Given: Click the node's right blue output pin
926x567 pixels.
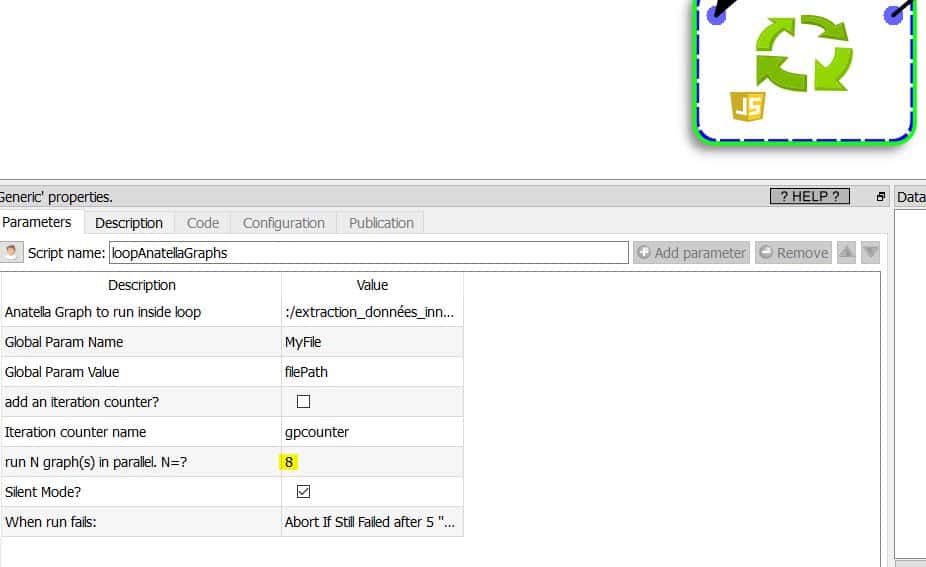Looking at the screenshot, I should (894, 14).
